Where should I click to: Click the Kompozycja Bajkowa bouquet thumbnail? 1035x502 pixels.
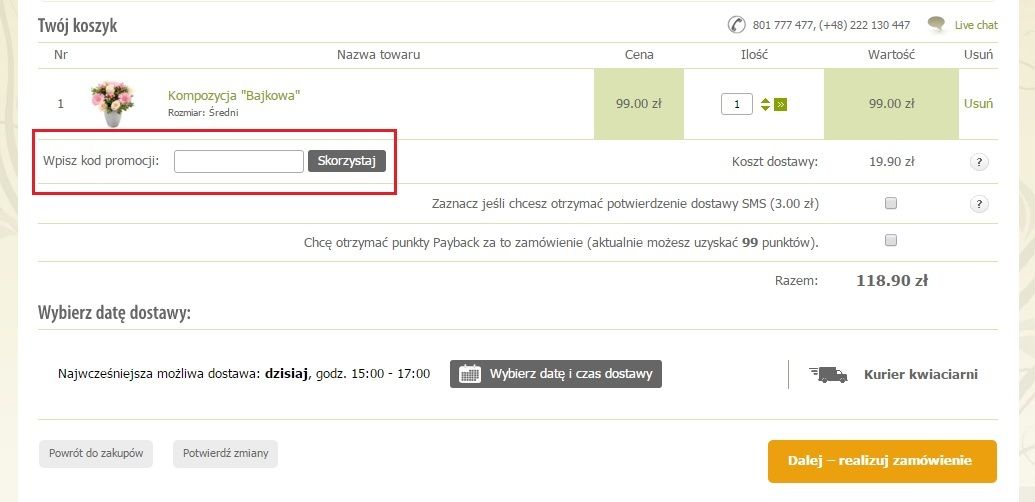tap(113, 104)
